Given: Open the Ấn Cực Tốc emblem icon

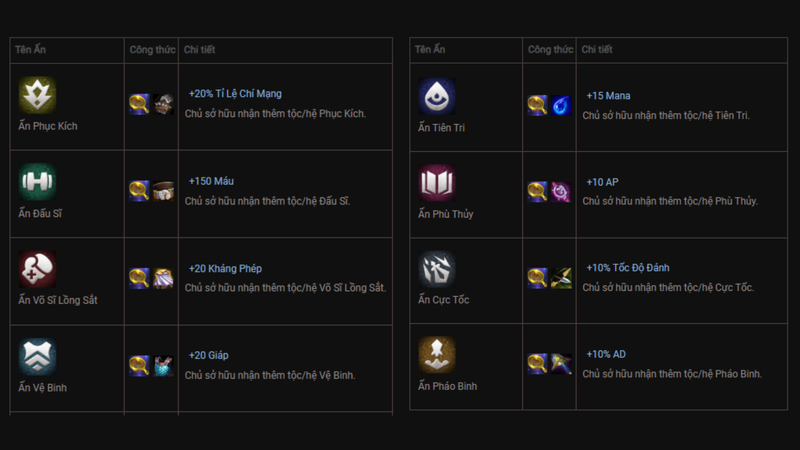Looking at the screenshot, I should click(437, 269).
